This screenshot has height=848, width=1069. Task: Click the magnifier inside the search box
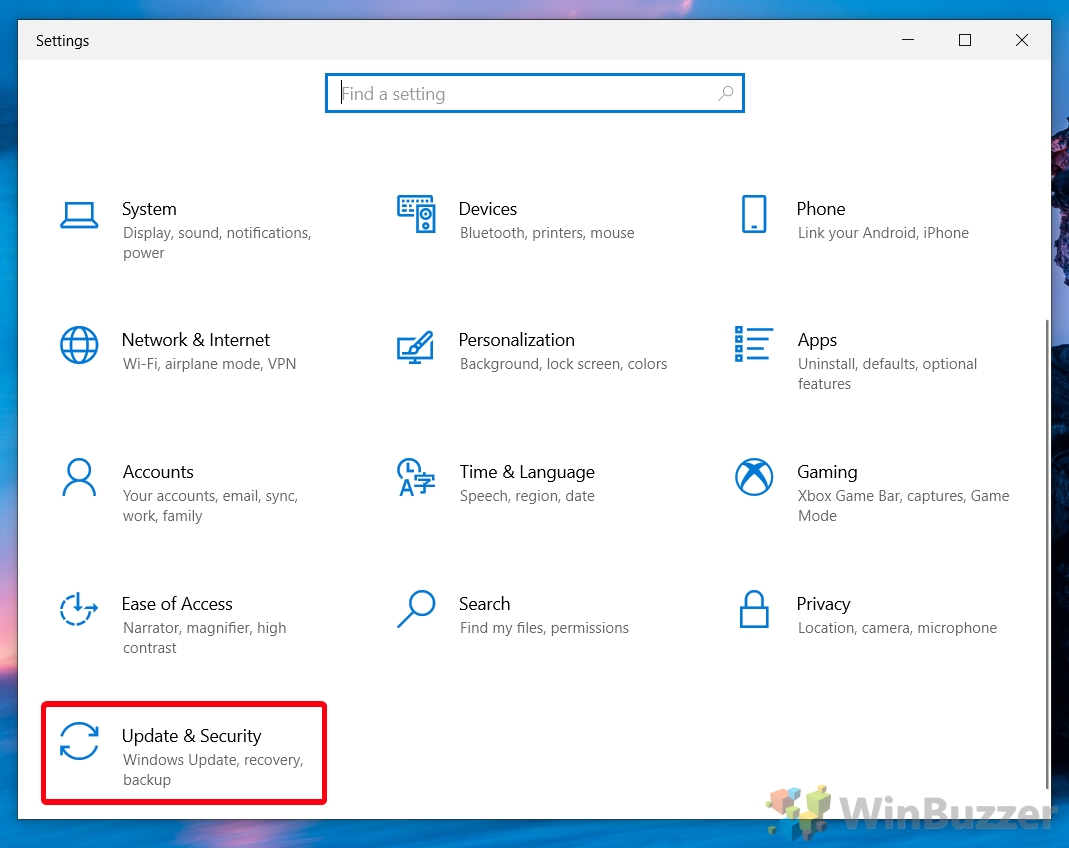(726, 93)
